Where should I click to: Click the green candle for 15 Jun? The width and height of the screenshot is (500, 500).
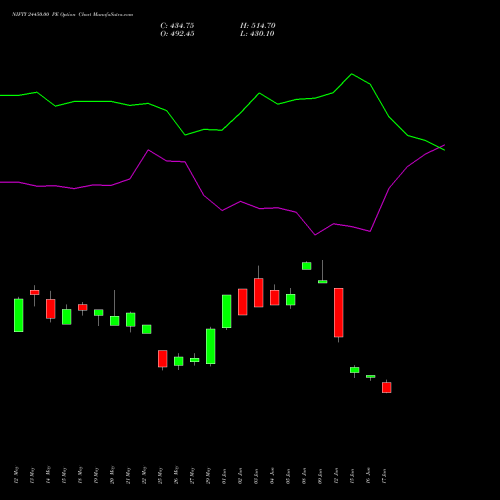click(x=355, y=370)
